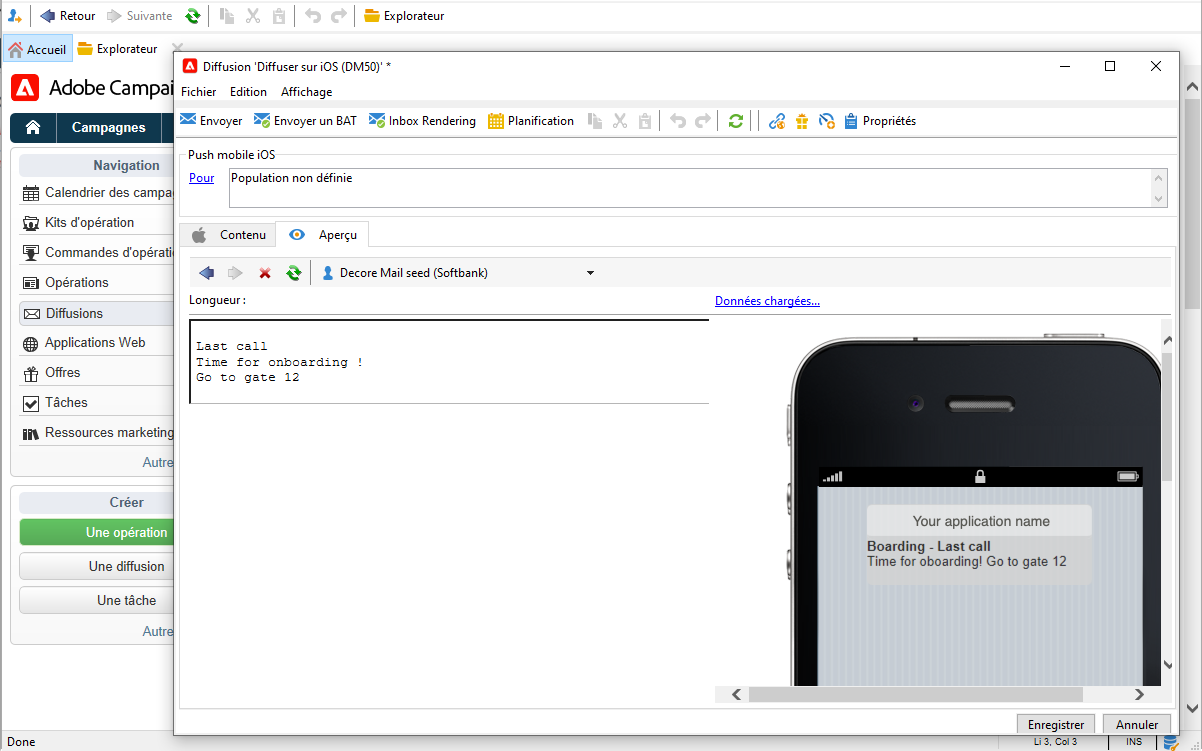Click the Annuler button

tap(1137, 725)
